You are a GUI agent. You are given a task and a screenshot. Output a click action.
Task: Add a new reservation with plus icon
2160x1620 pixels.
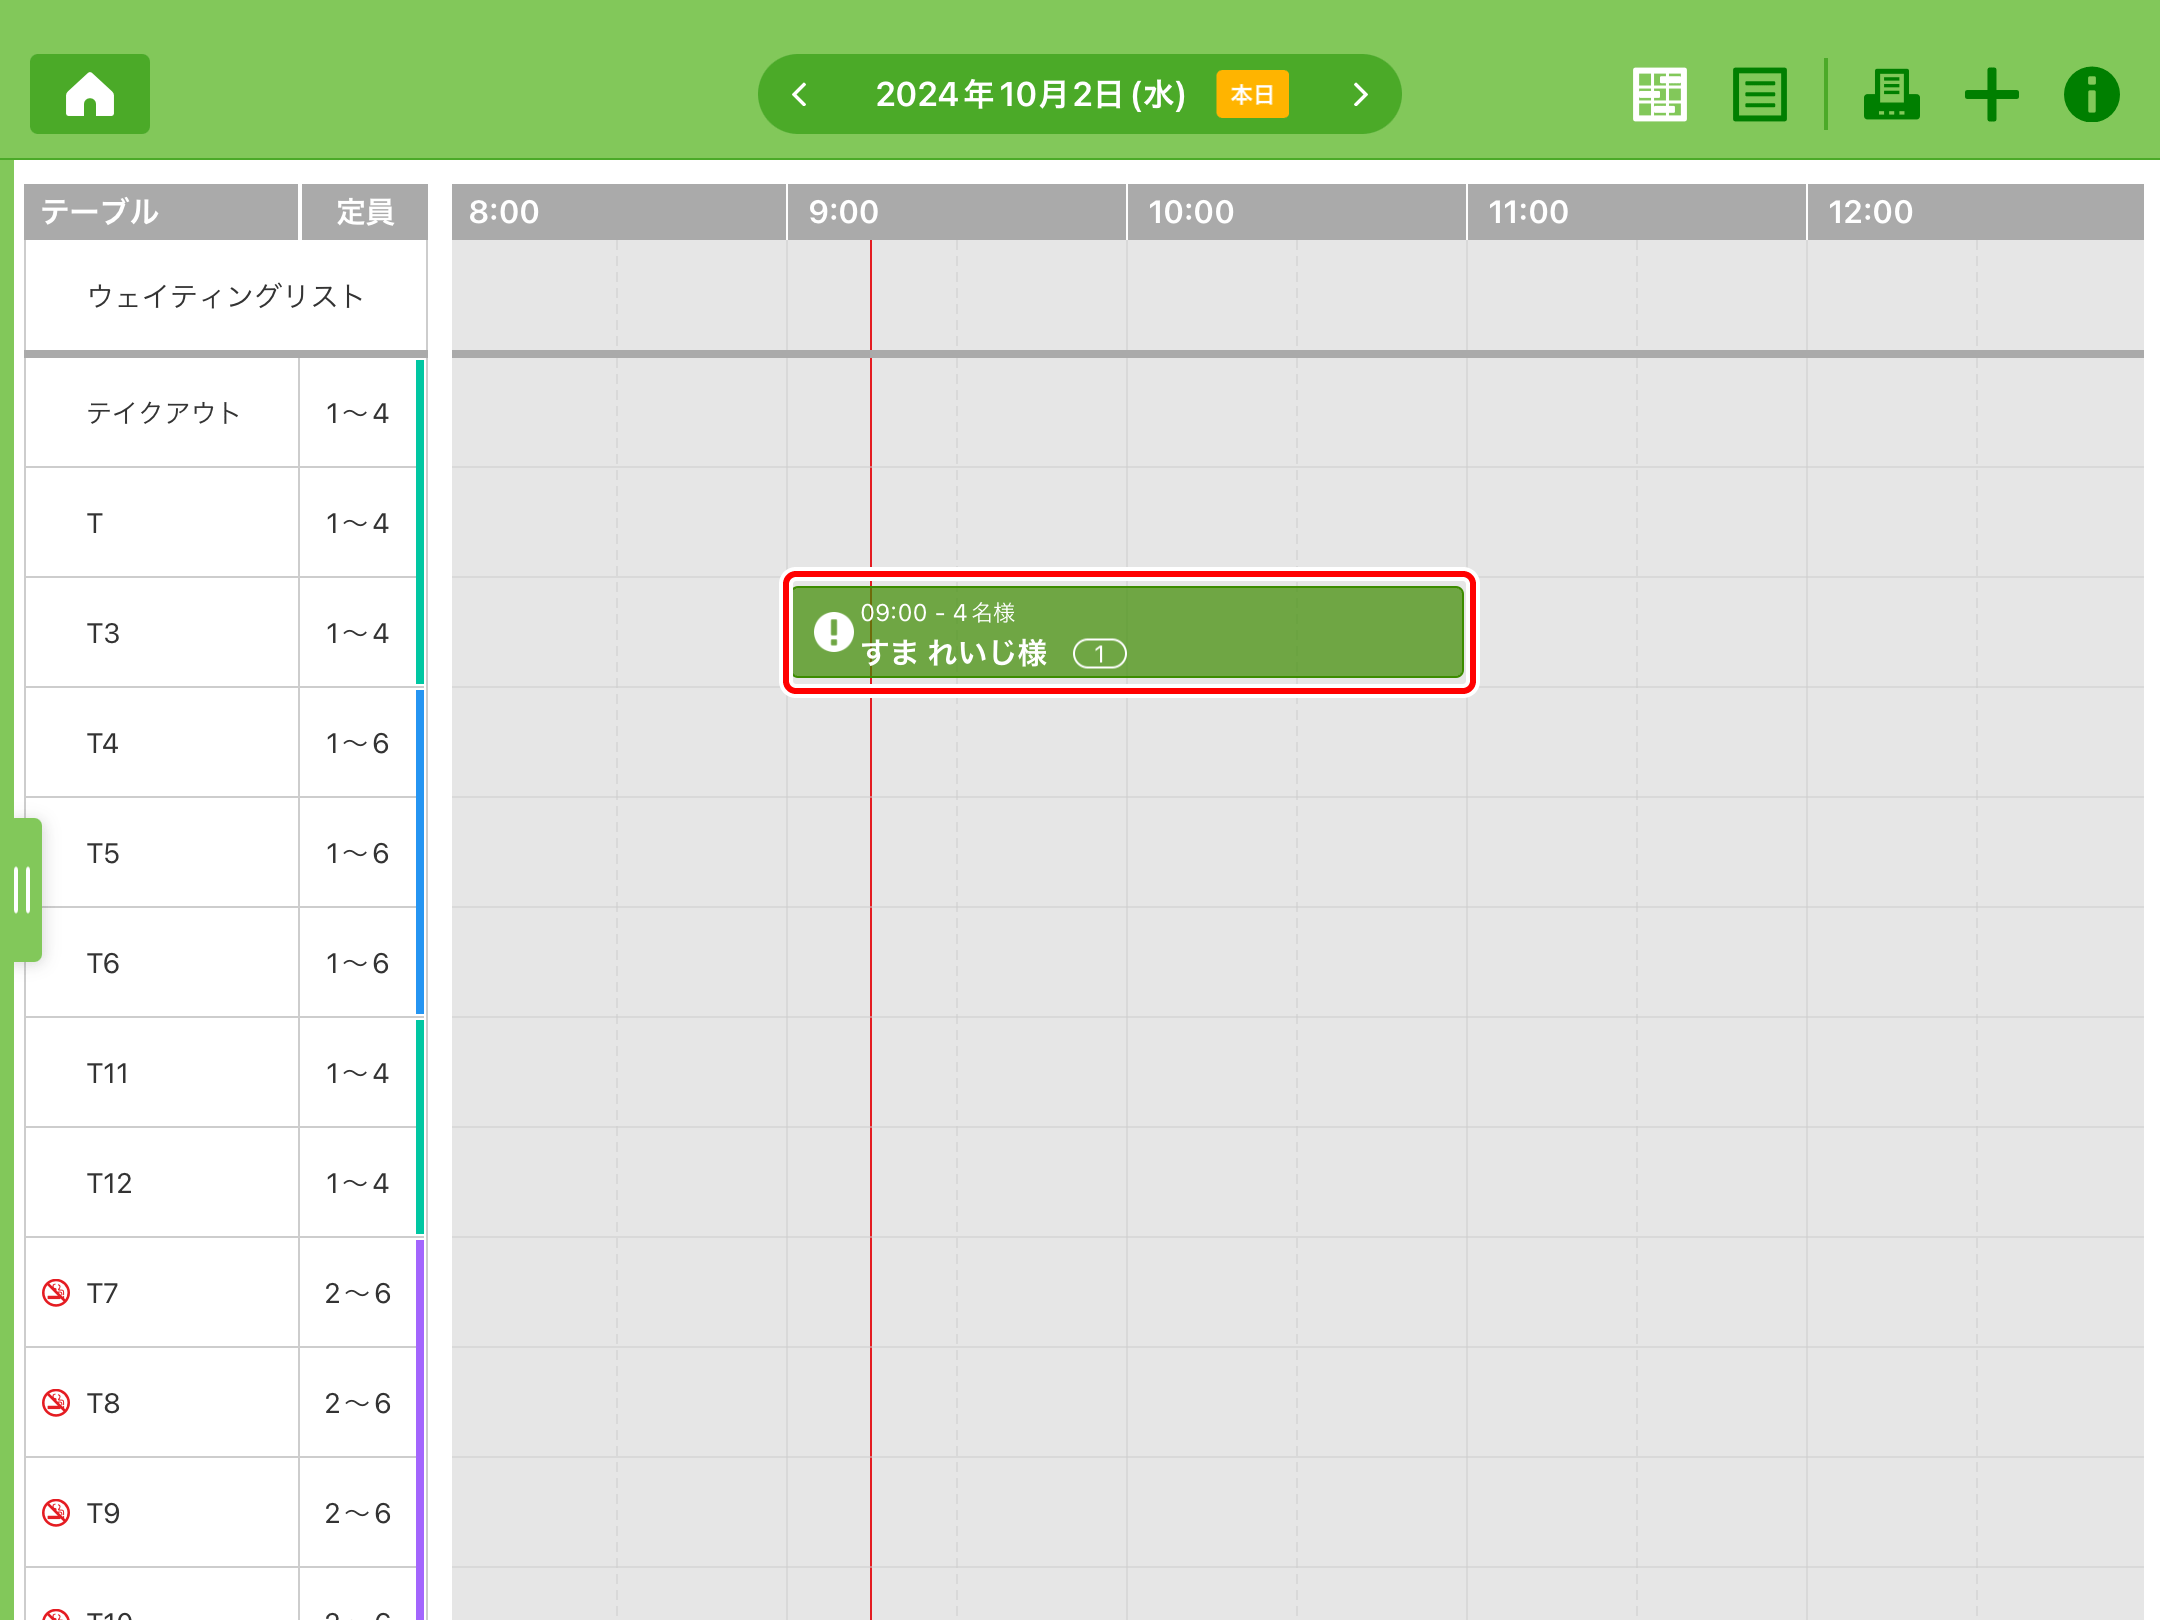coord(1991,94)
